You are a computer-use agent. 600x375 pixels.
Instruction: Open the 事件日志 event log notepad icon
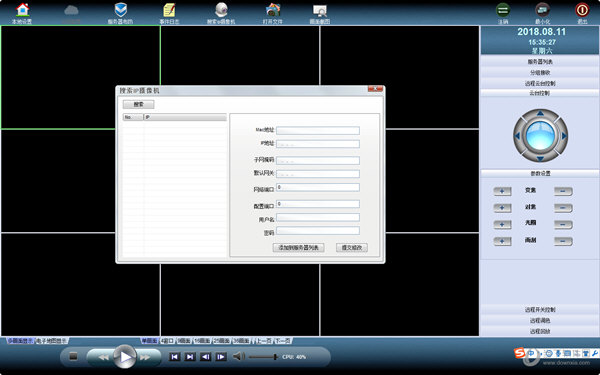pos(169,10)
